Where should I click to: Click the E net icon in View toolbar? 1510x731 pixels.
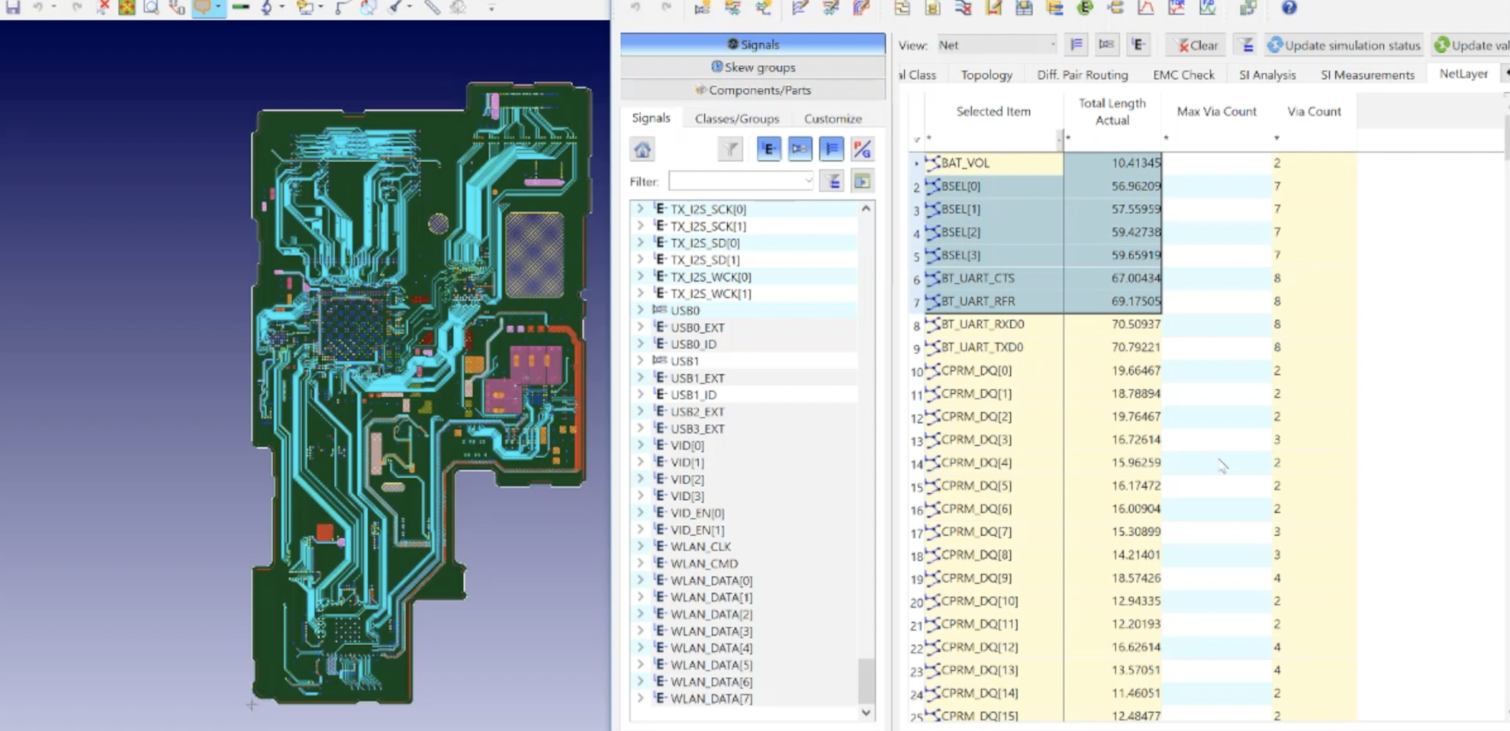[1138, 45]
